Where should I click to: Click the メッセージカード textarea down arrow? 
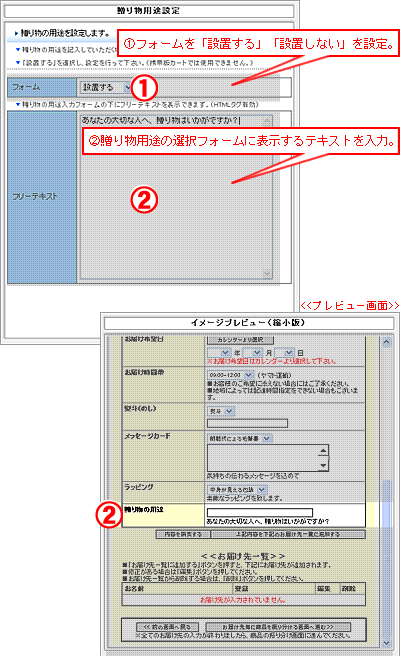point(323,465)
